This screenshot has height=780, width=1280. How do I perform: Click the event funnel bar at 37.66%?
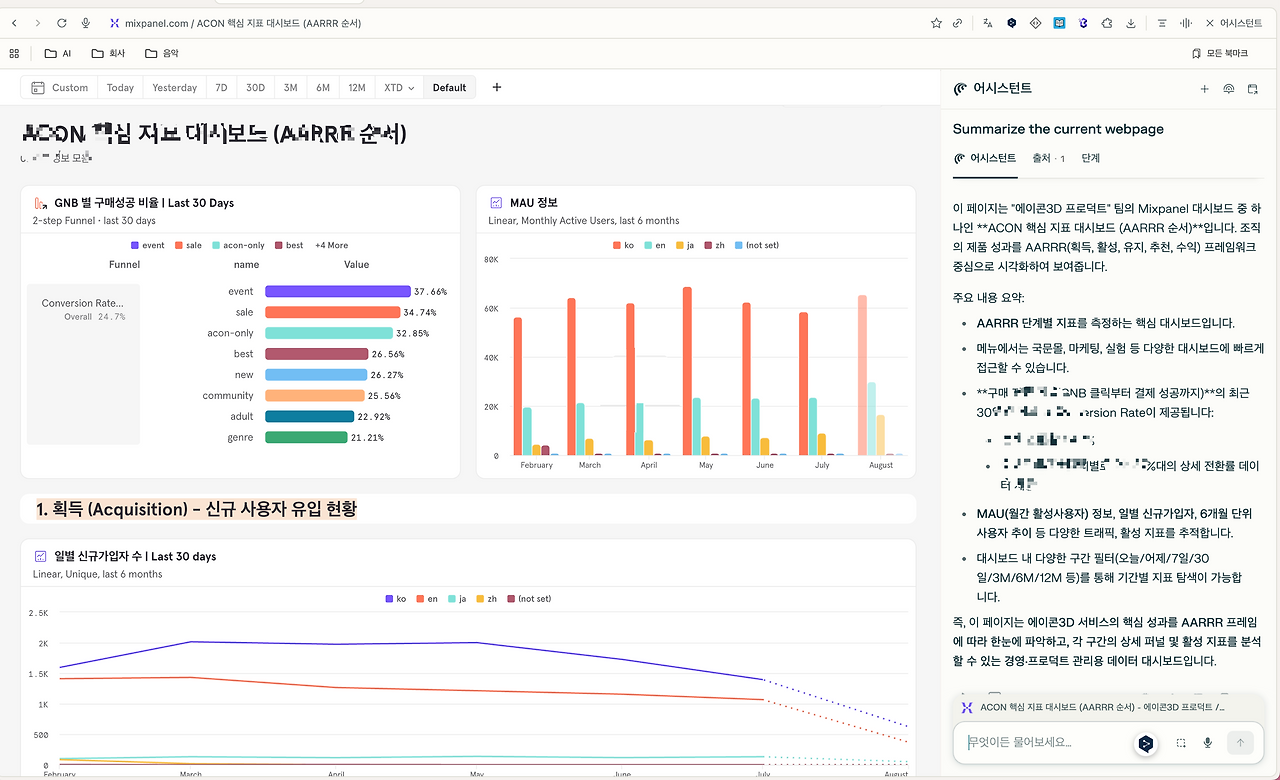[x=338, y=292]
